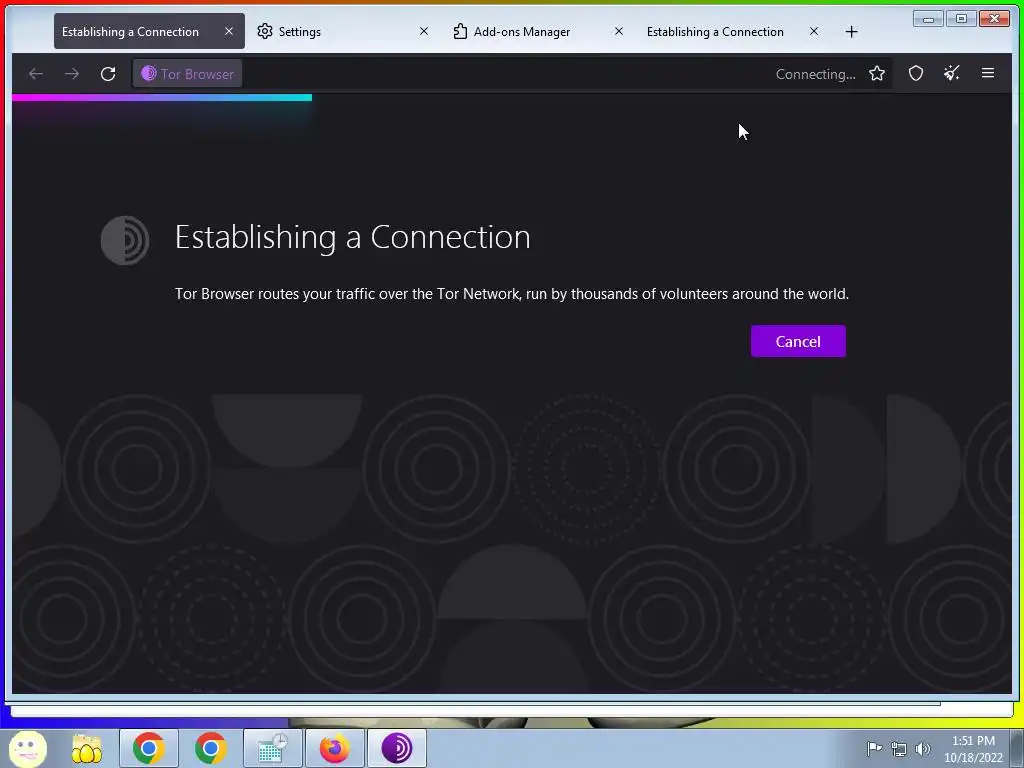Viewport: 1024px width, 768px height.
Task: Select the first Establishing a Connection tab
Action: coord(149,31)
